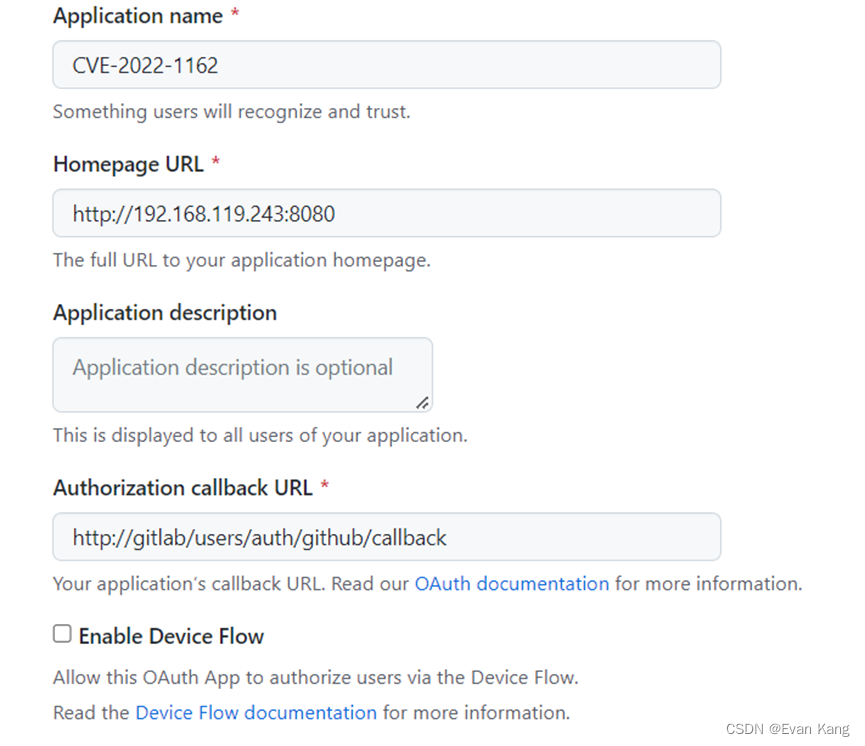The width and height of the screenshot is (865, 746).
Task: Click the placeholder reading Application description is optional
Action: (231, 367)
